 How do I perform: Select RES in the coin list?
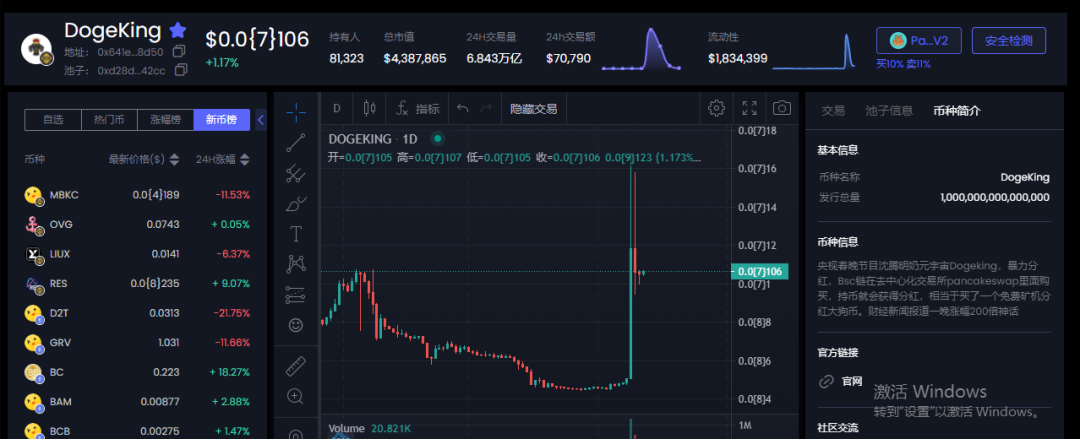tap(137, 283)
